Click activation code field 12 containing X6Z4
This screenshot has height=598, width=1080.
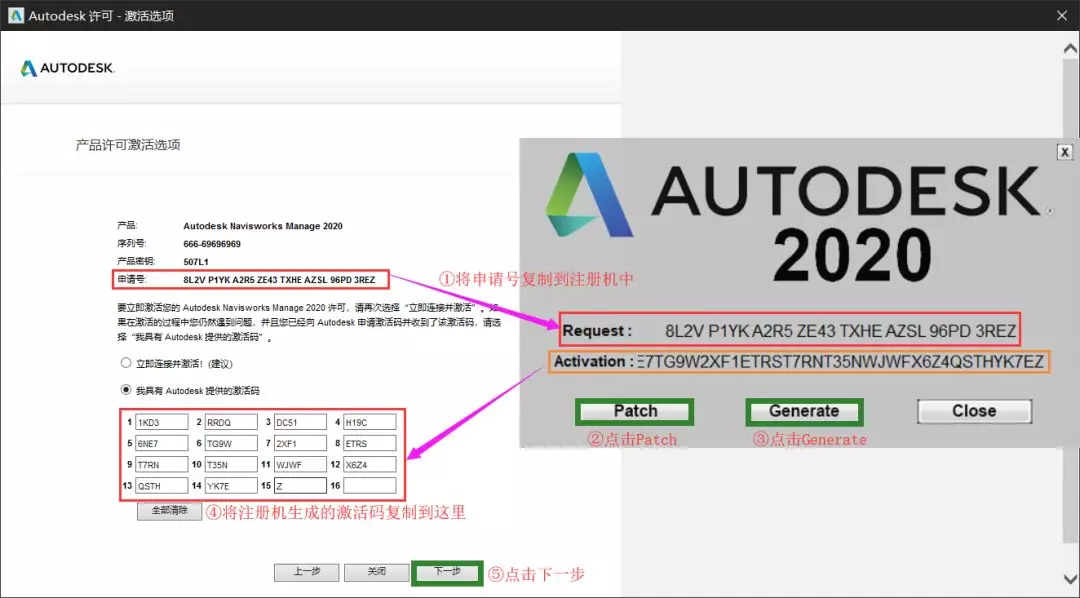370,464
